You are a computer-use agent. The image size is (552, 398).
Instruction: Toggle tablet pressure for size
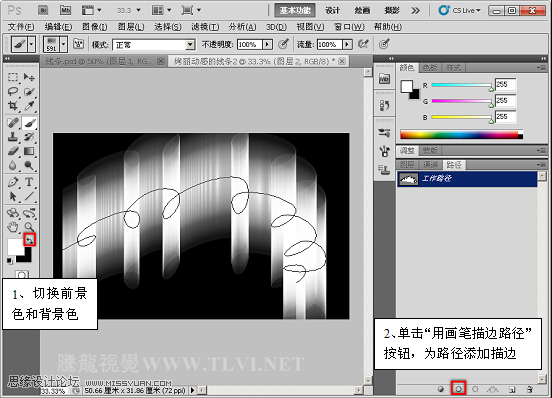point(384,44)
